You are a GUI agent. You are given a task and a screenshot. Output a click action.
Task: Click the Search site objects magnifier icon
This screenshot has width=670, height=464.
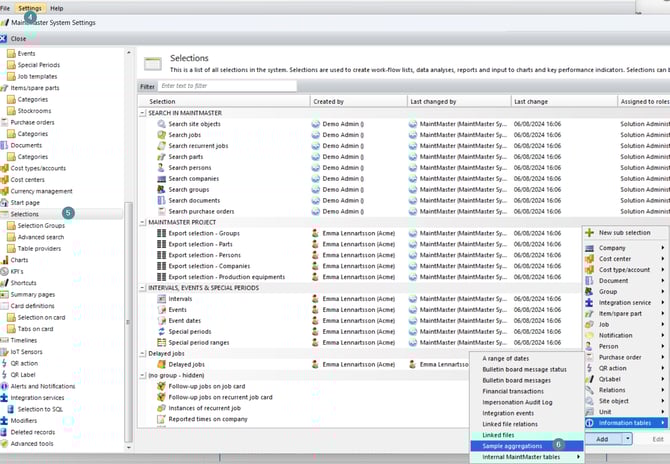pos(161,125)
